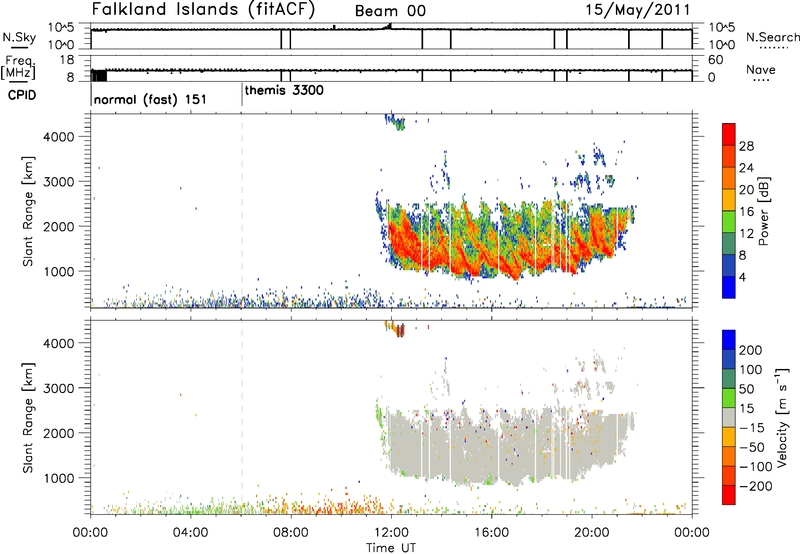Click the '08:00' time tick label
Image resolution: width=800 pixels, height=554 pixels.
click(291, 533)
